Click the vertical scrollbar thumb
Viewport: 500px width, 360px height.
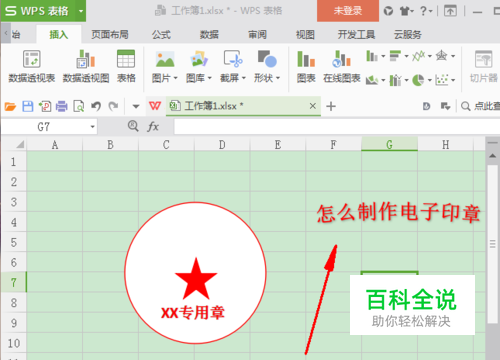(x=493, y=244)
